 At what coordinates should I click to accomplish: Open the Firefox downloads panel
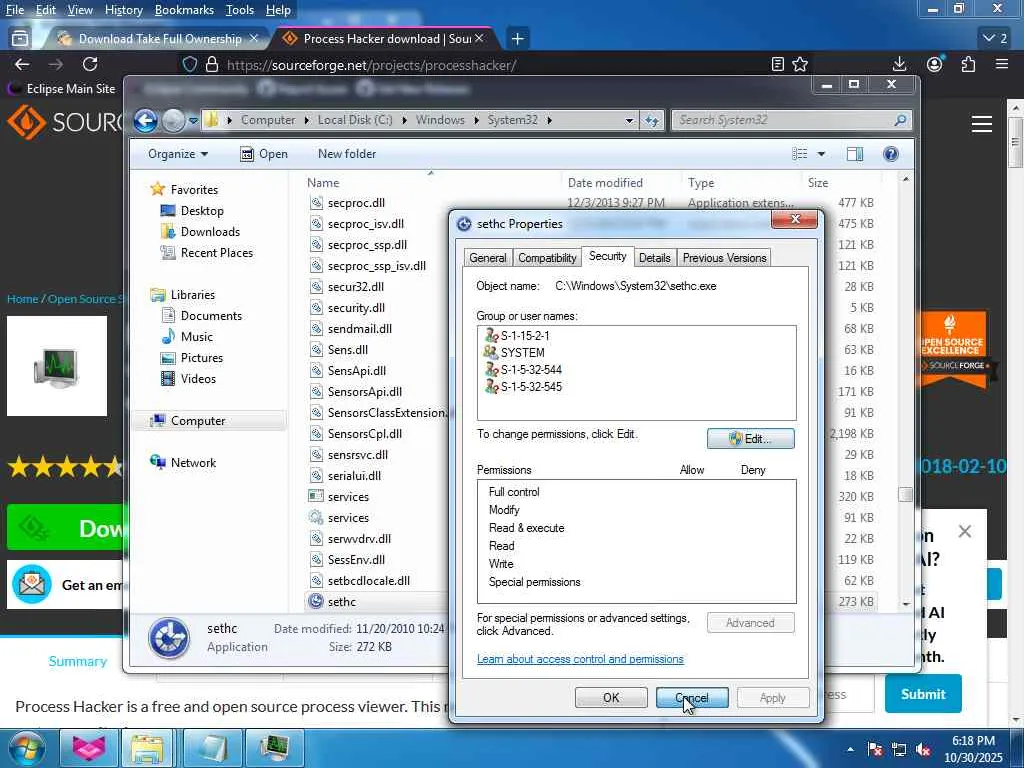click(x=899, y=64)
